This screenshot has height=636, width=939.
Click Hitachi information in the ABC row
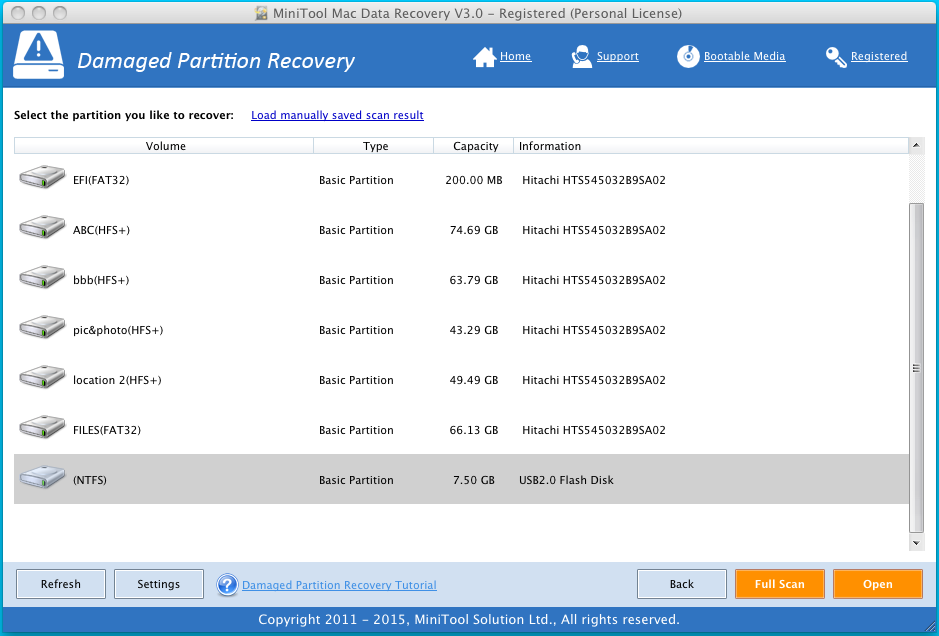(x=593, y=230)
